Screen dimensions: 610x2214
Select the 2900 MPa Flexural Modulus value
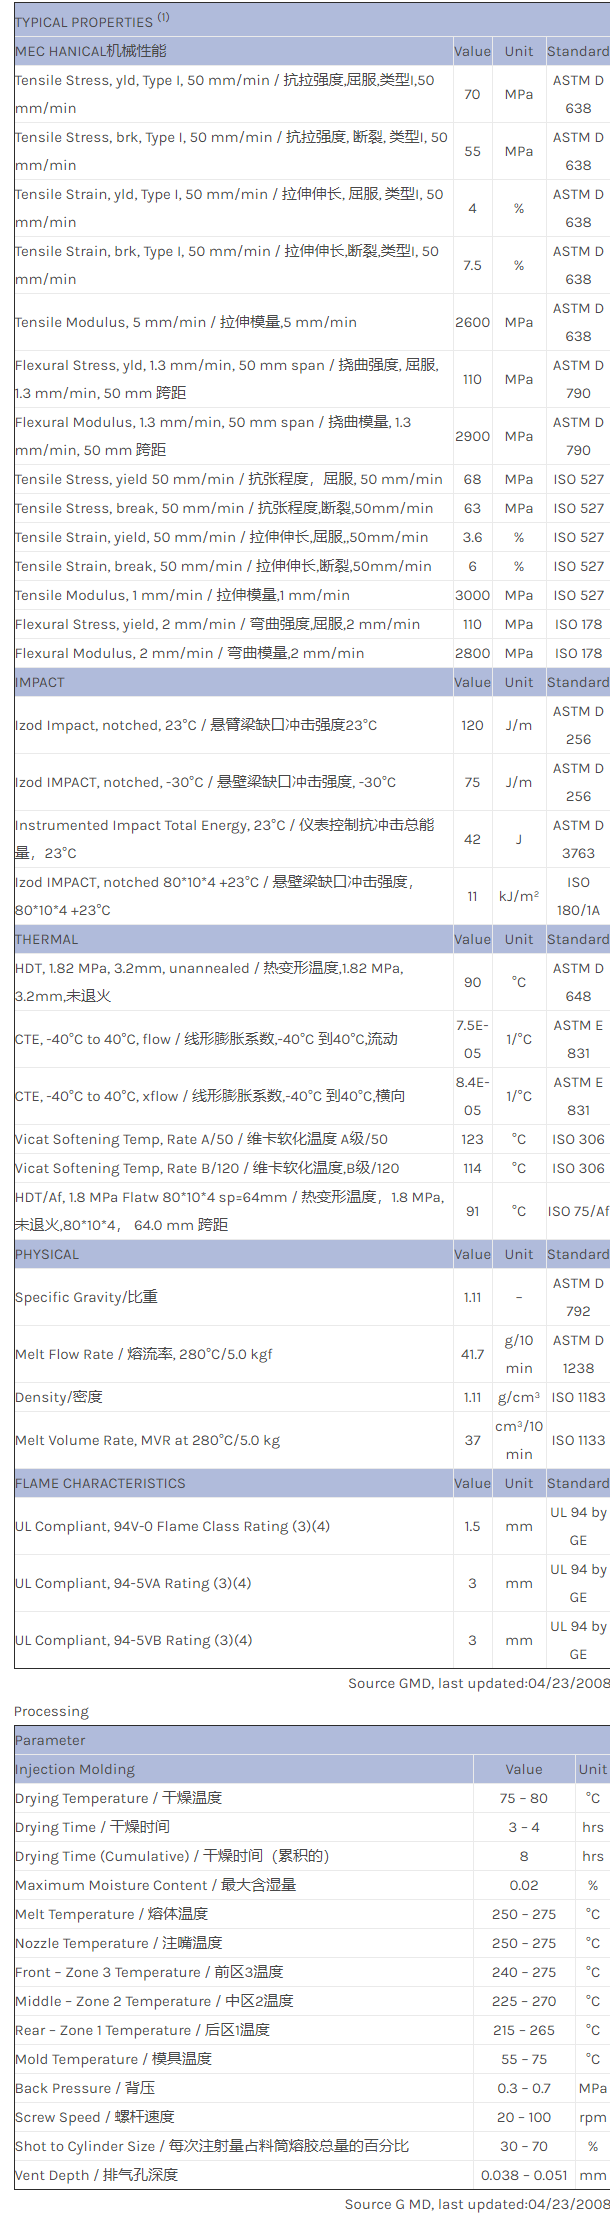pos(472,436)
